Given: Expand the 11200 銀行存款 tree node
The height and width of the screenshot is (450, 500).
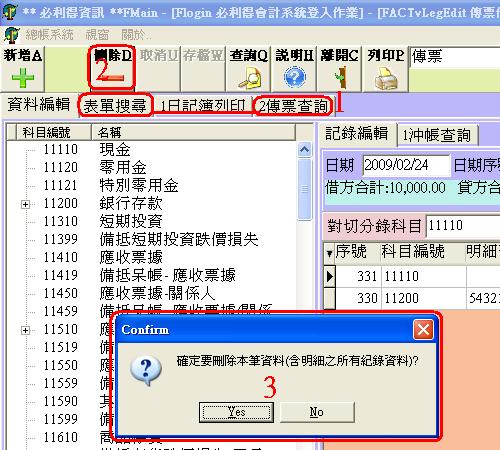Looking at the screenshot, I should [25, 204].
